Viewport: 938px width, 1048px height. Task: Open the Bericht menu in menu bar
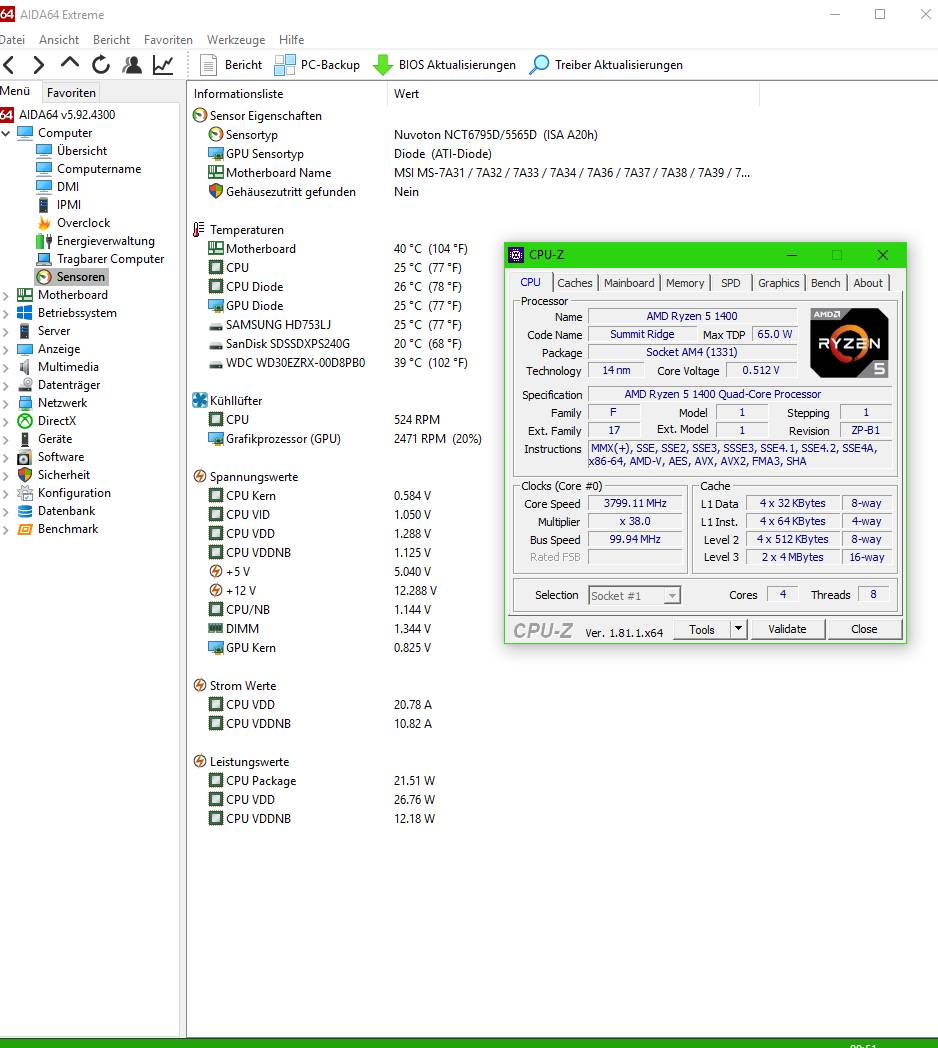pos(112,40)
